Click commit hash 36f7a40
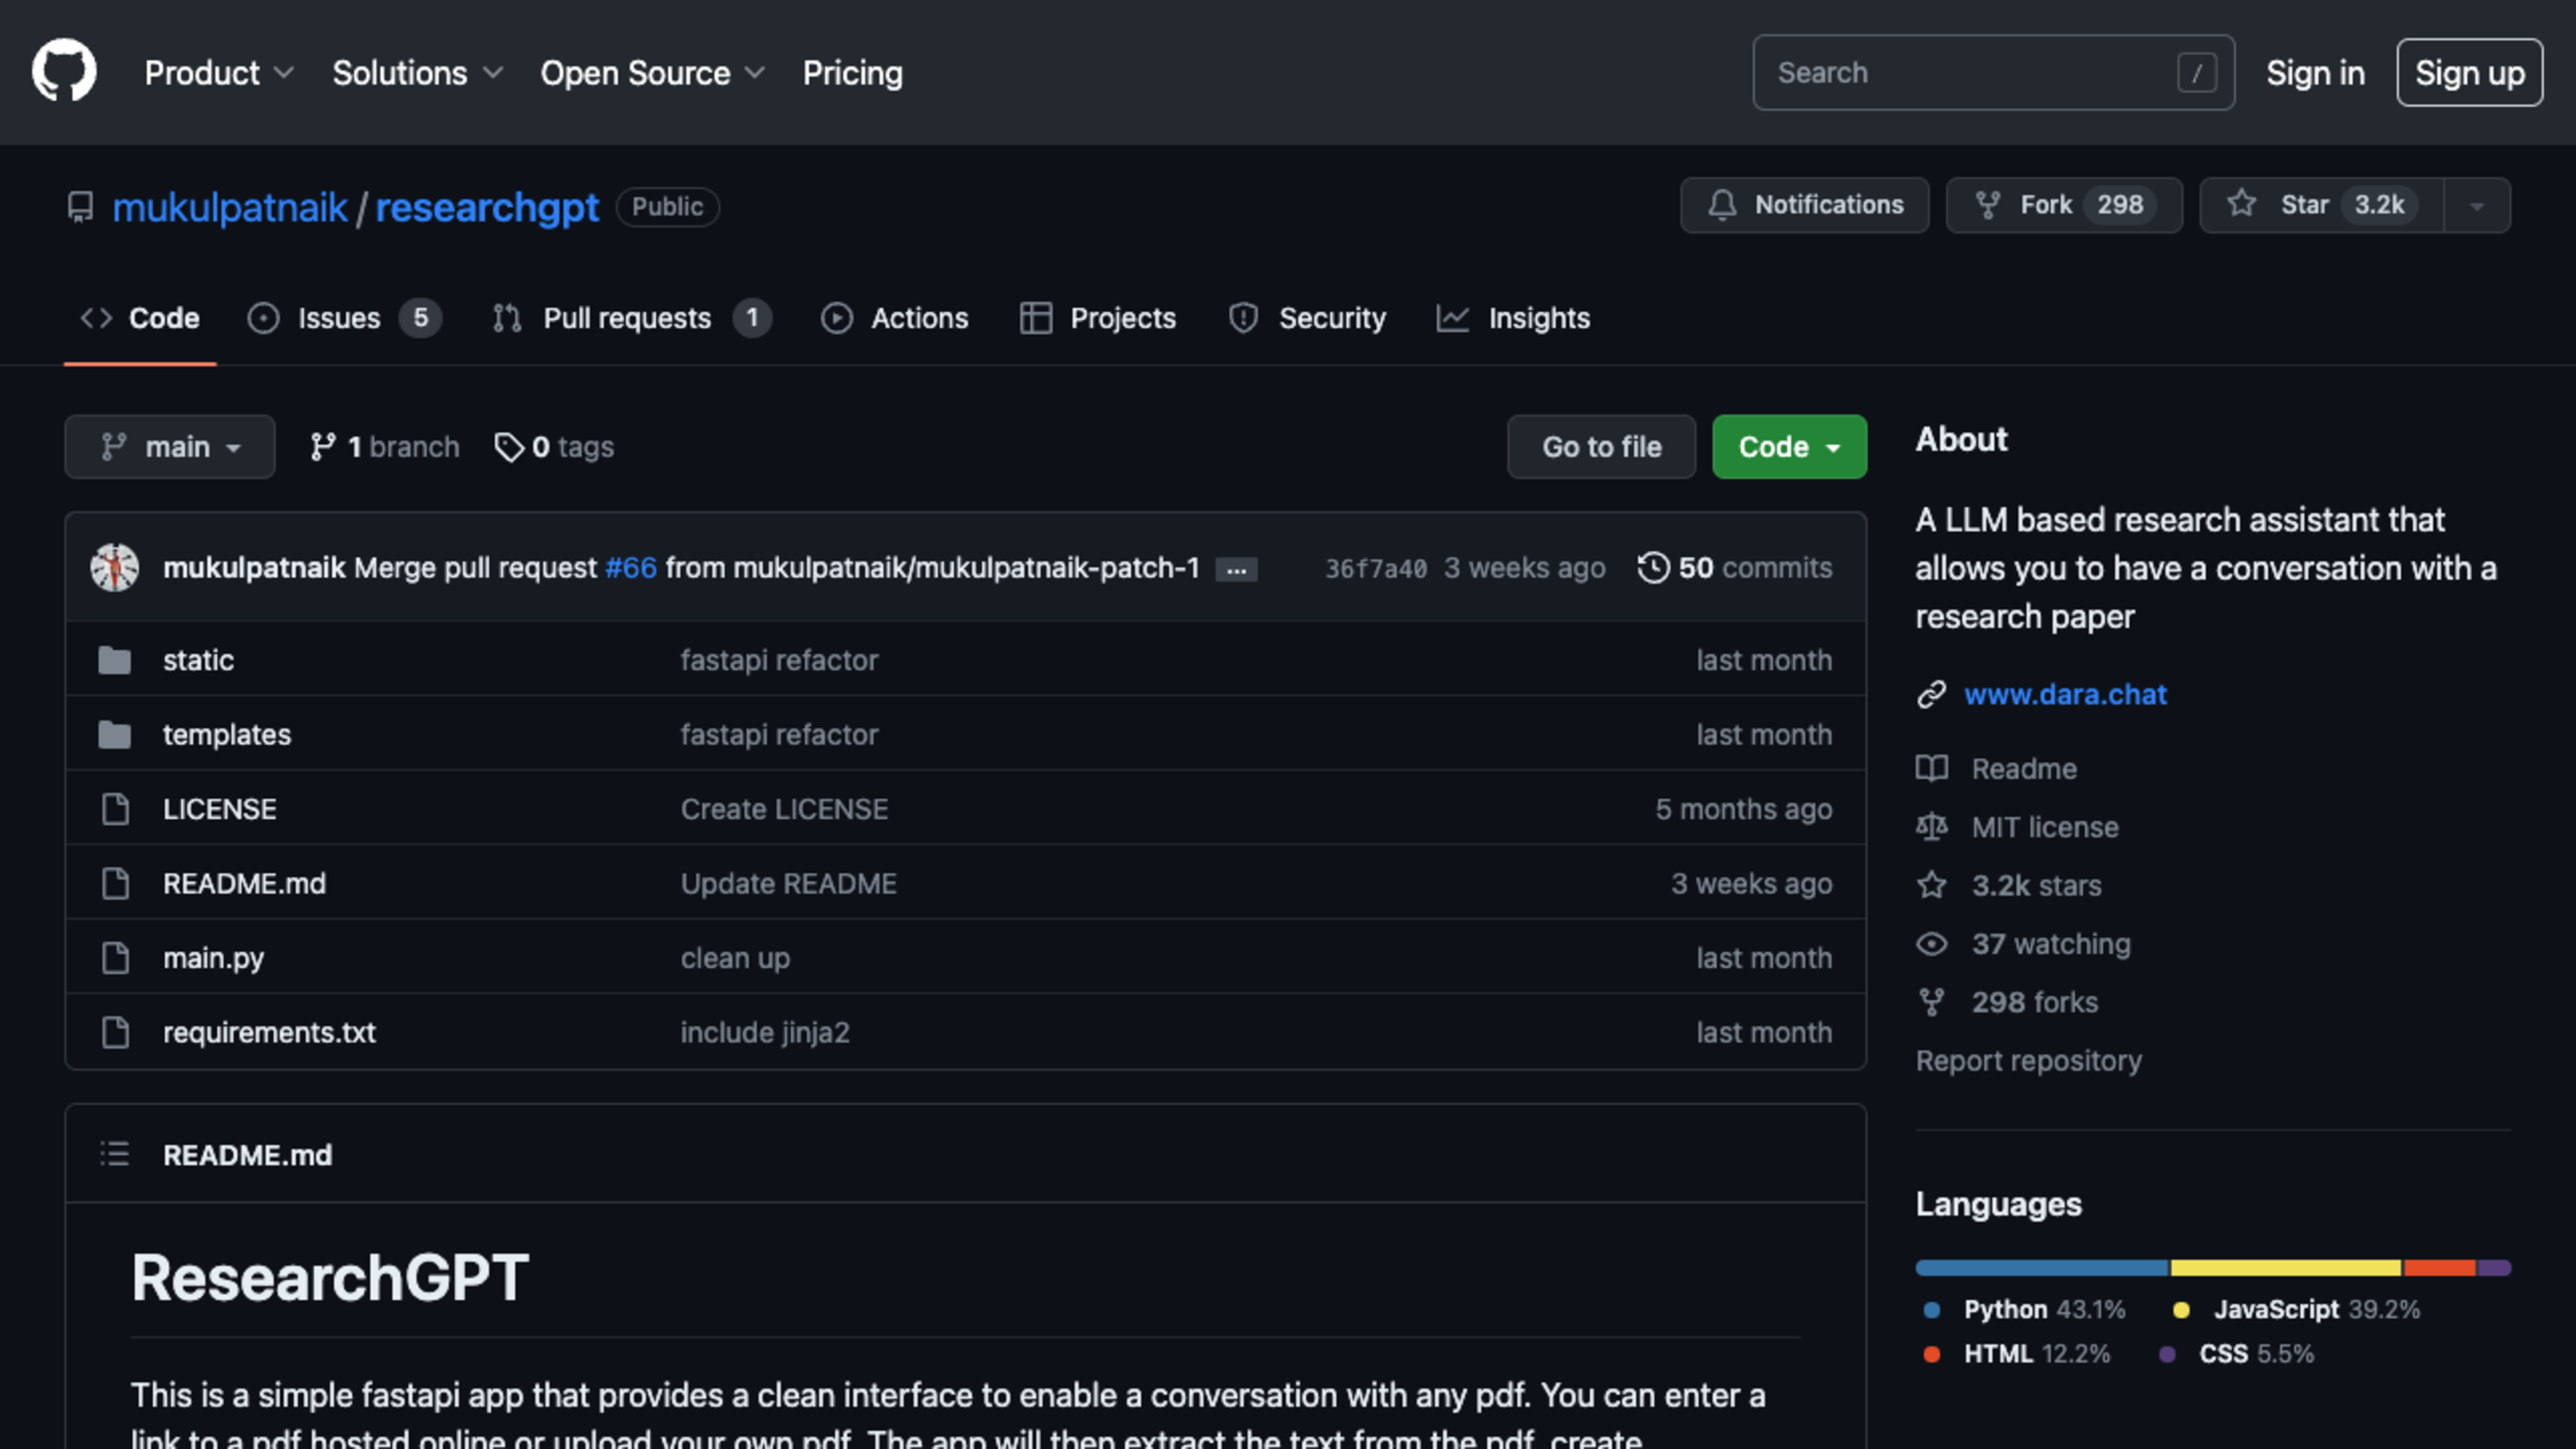 coord(1376,569)
